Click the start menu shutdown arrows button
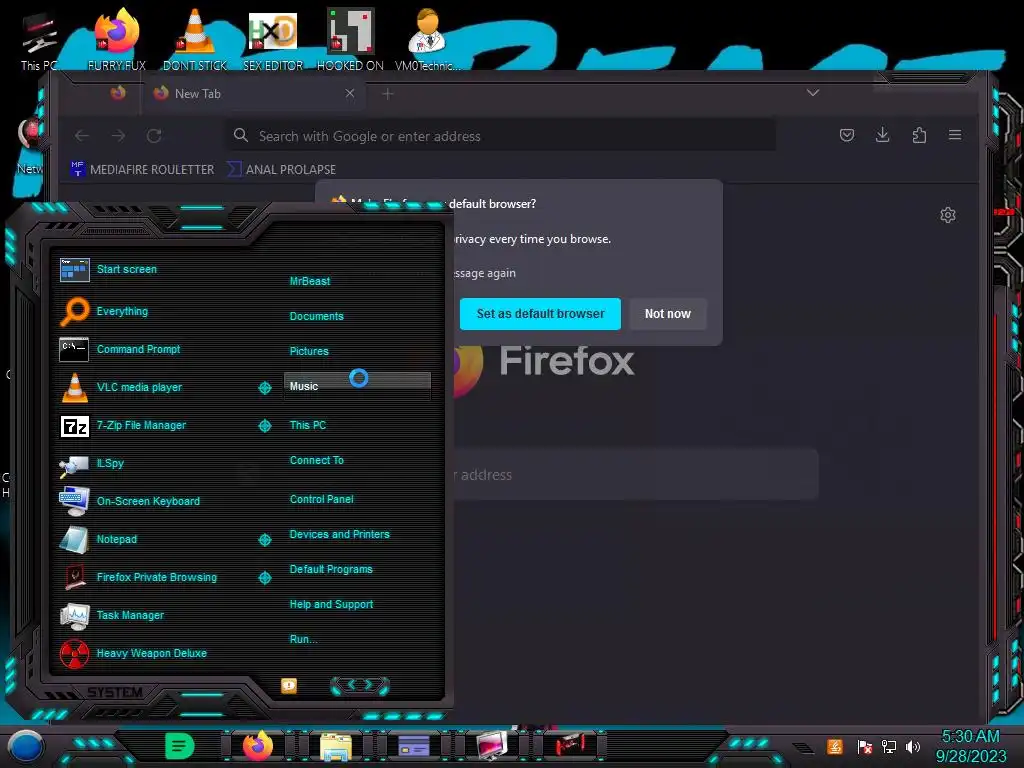1024x768 pixels. click(x=360, y=685)
